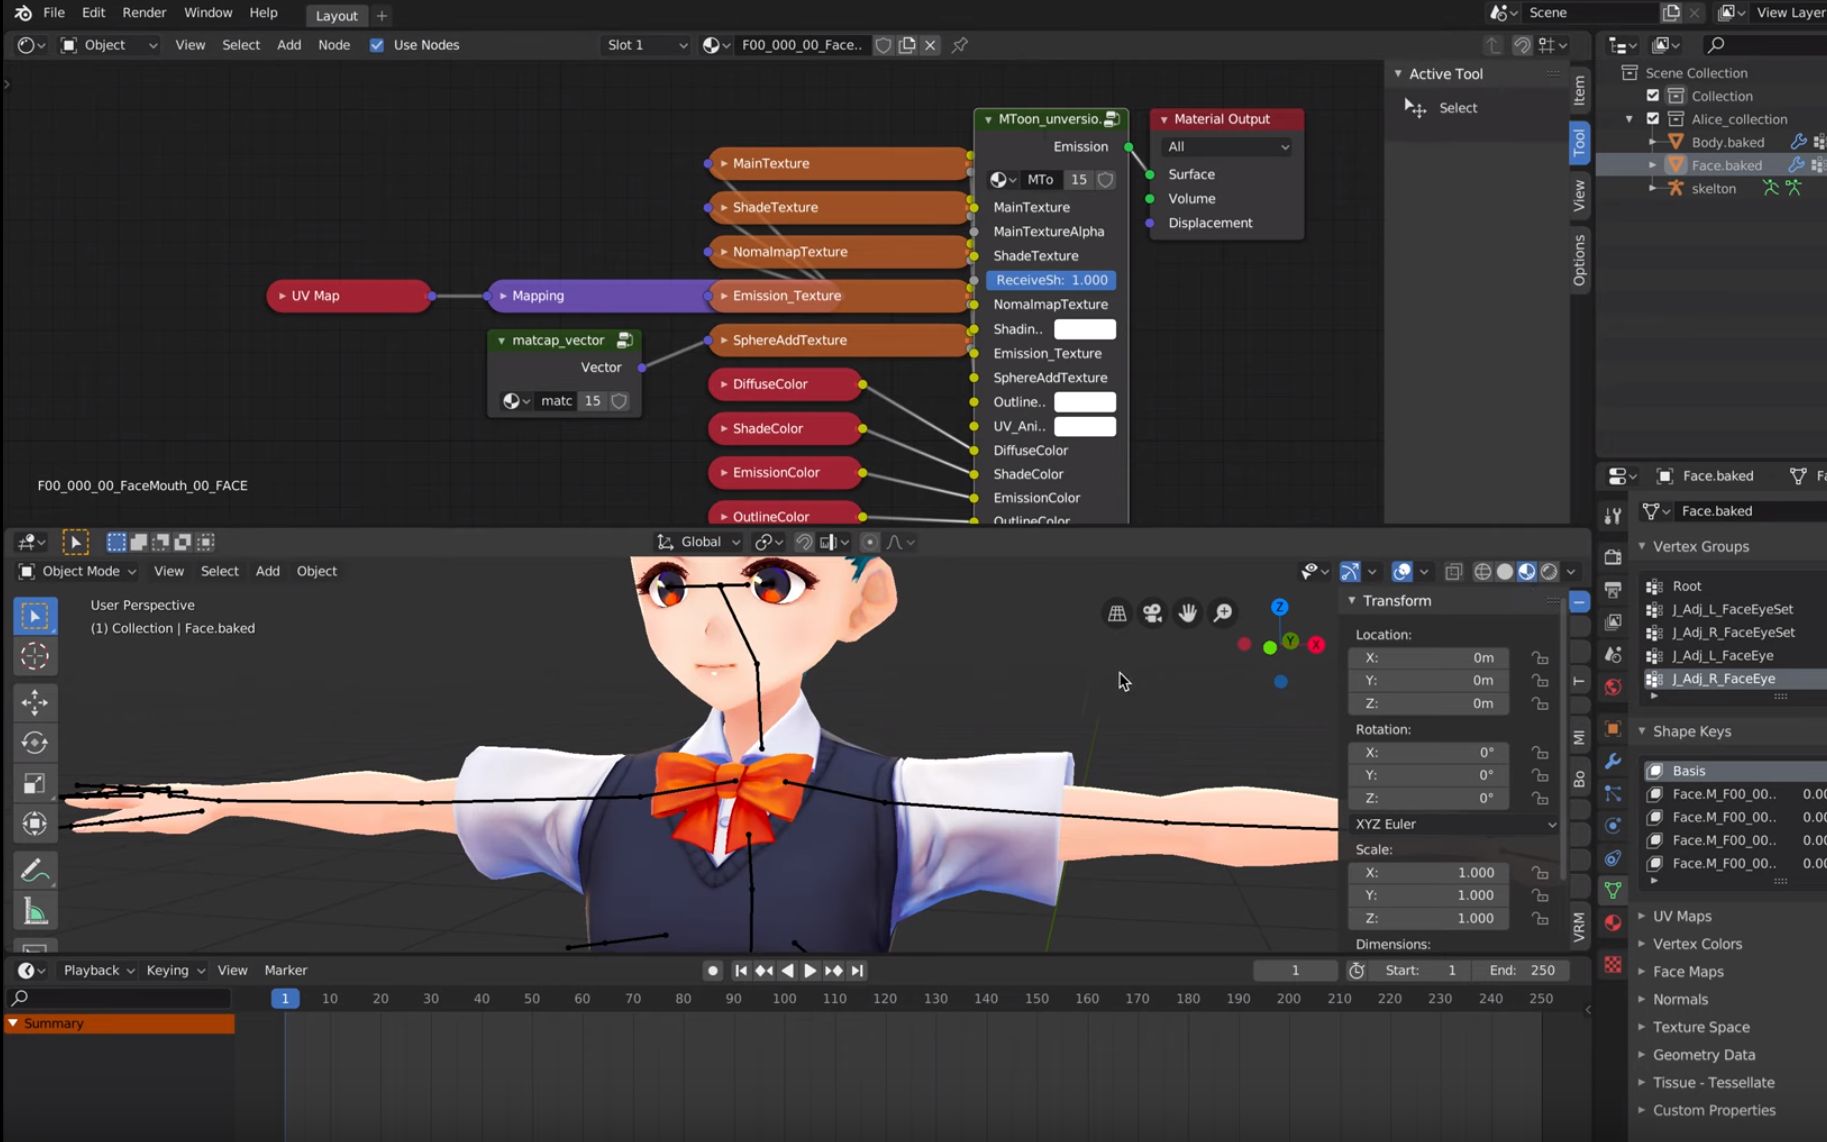1827x1142 pixels.
Task: Open Modifier properties wrench tab
Action: [1613, 761]
